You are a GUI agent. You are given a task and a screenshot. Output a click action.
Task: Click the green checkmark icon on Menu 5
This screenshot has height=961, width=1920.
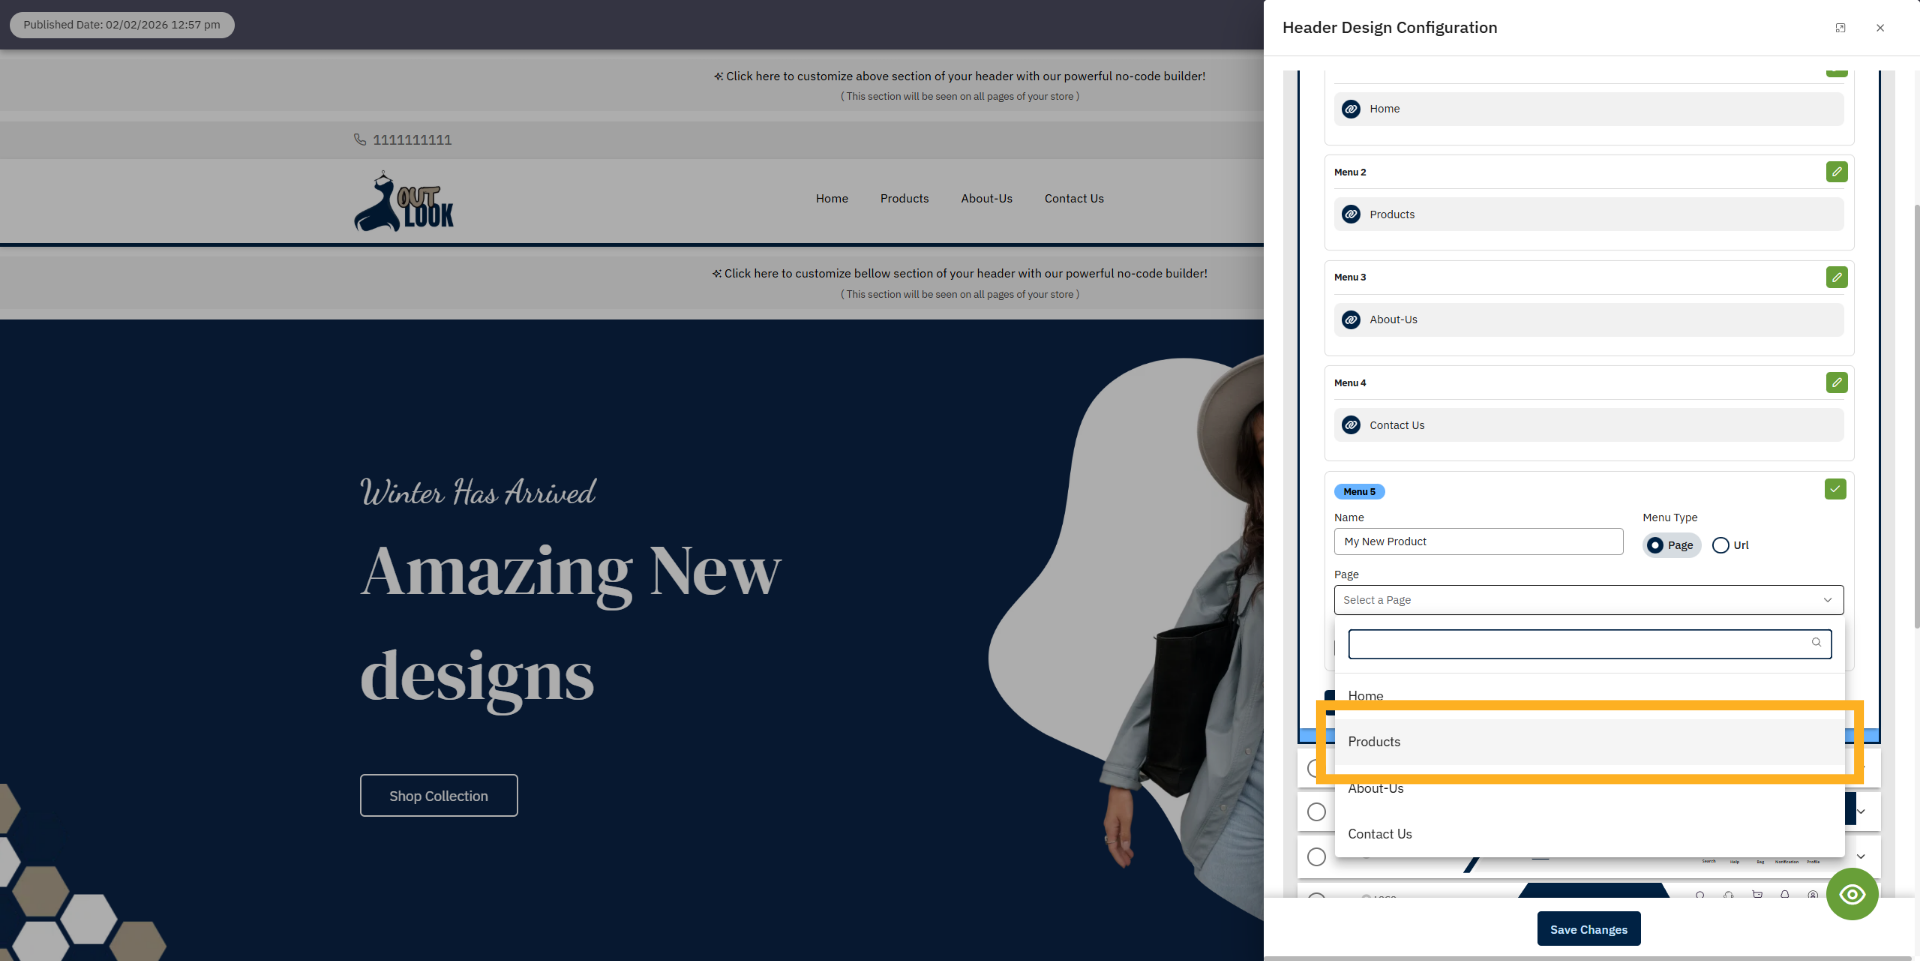1835,489
